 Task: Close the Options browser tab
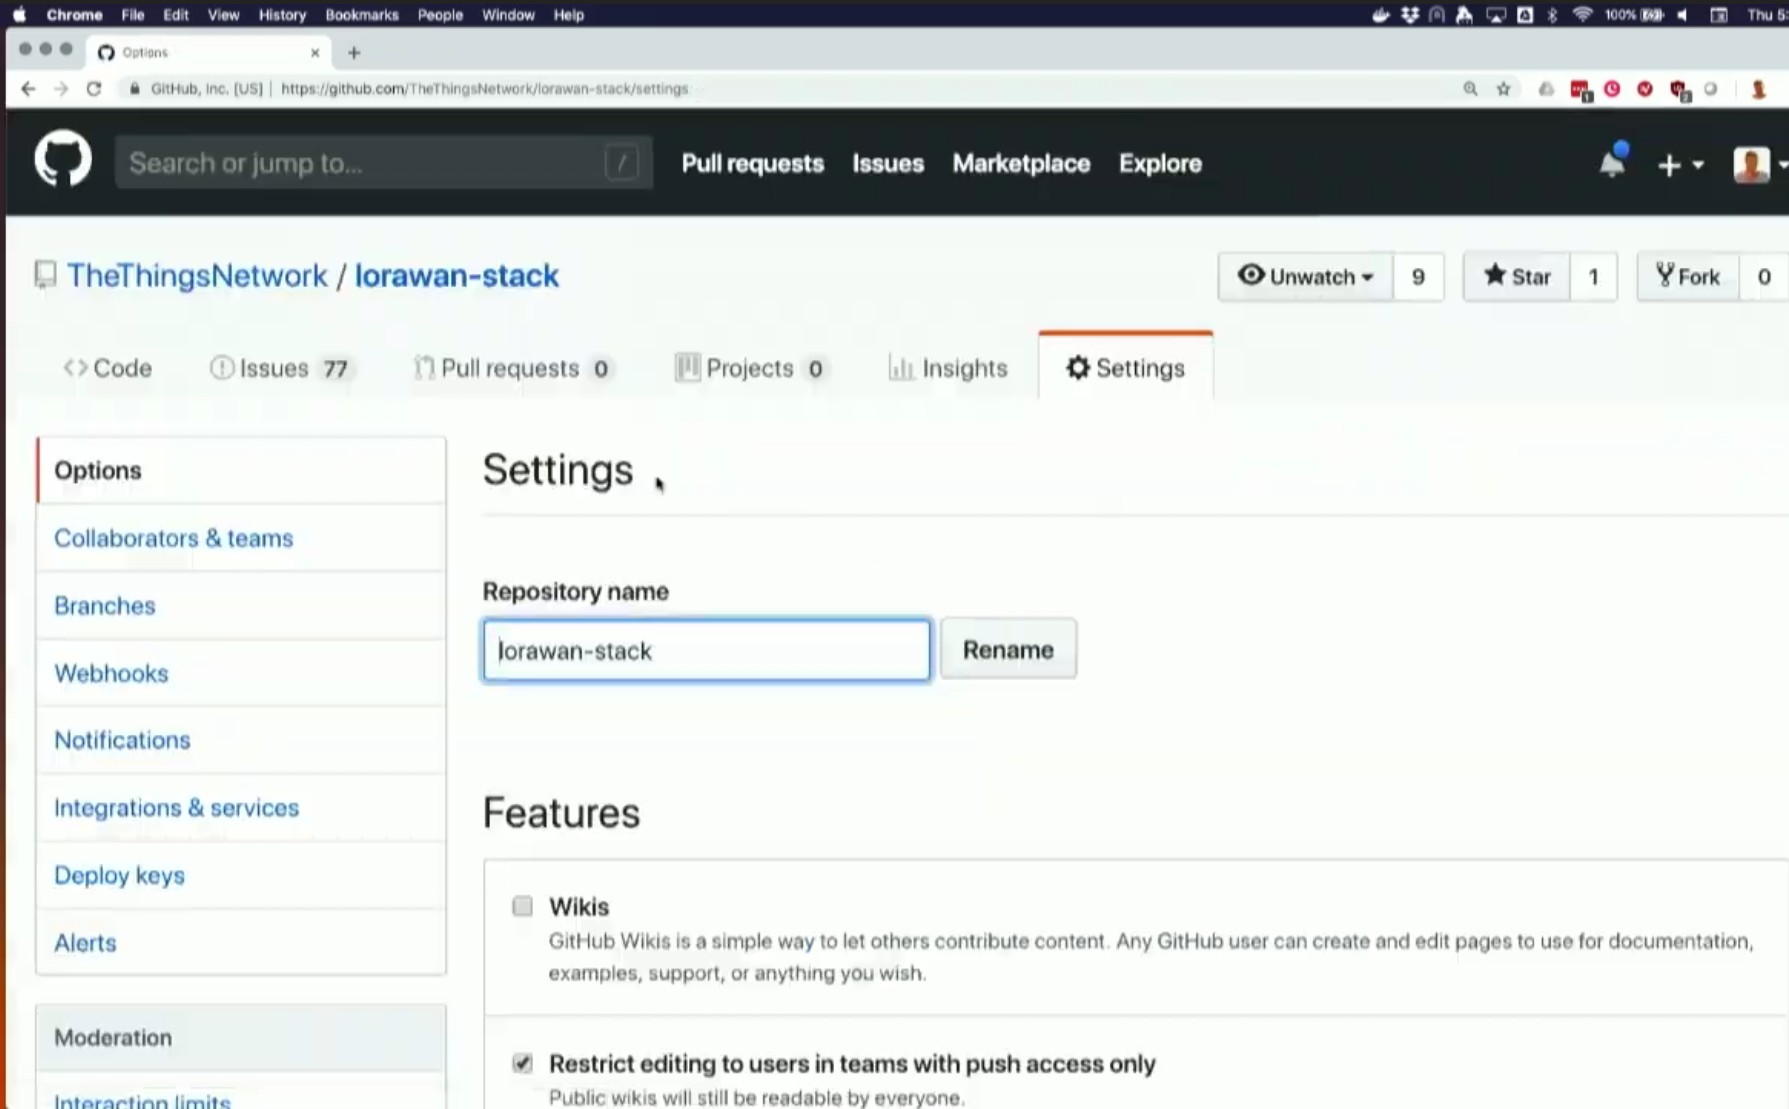(315, 52)
